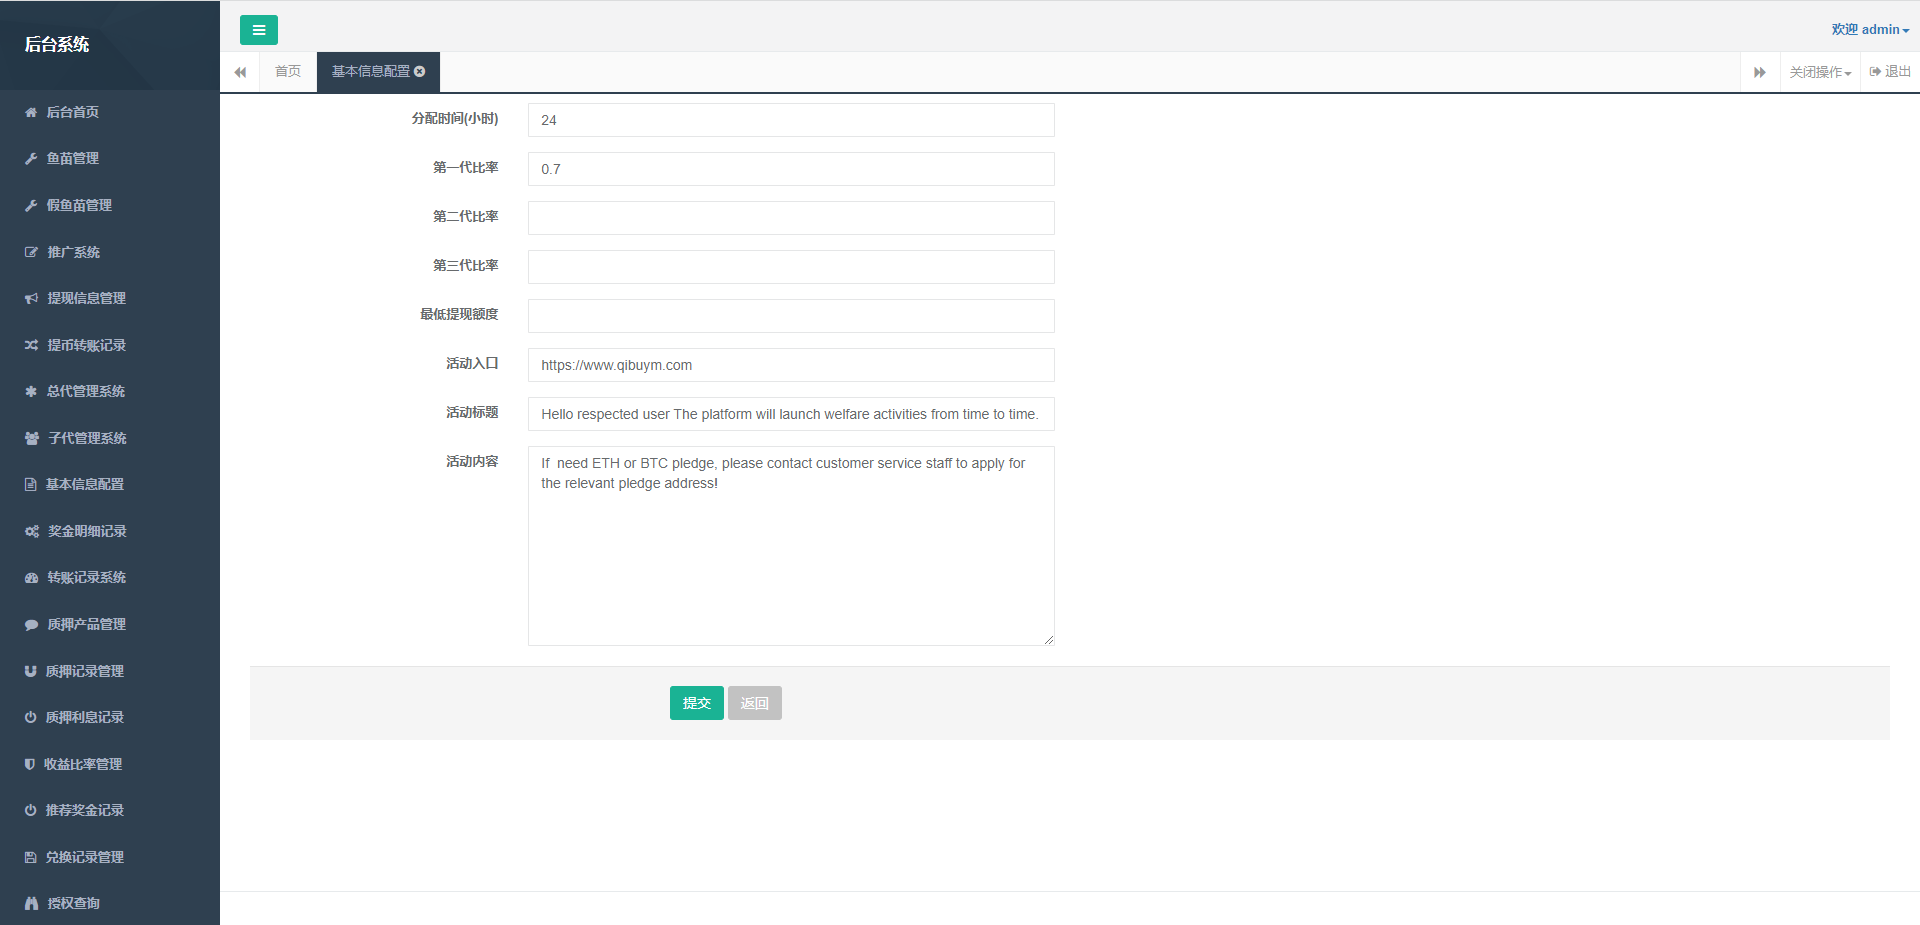Toggle the sidebar with the hamburger button
Viewport: 1920px width, 925px height.
258,30
